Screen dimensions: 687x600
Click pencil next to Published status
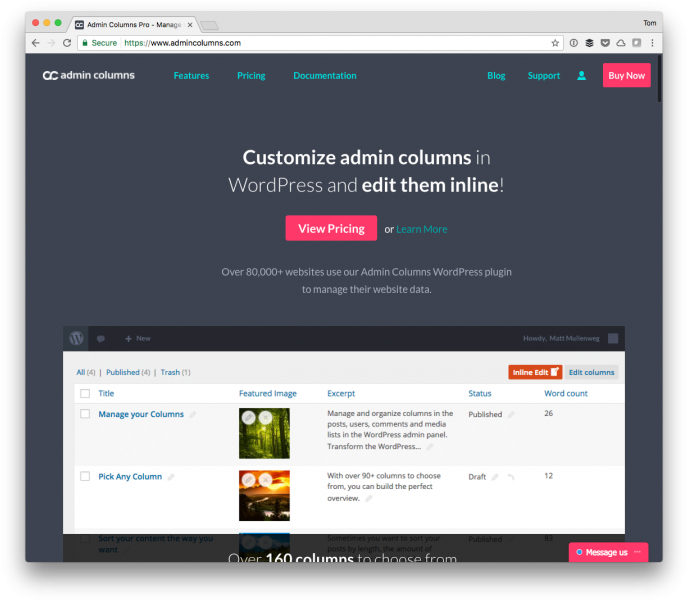coord(511,415)
